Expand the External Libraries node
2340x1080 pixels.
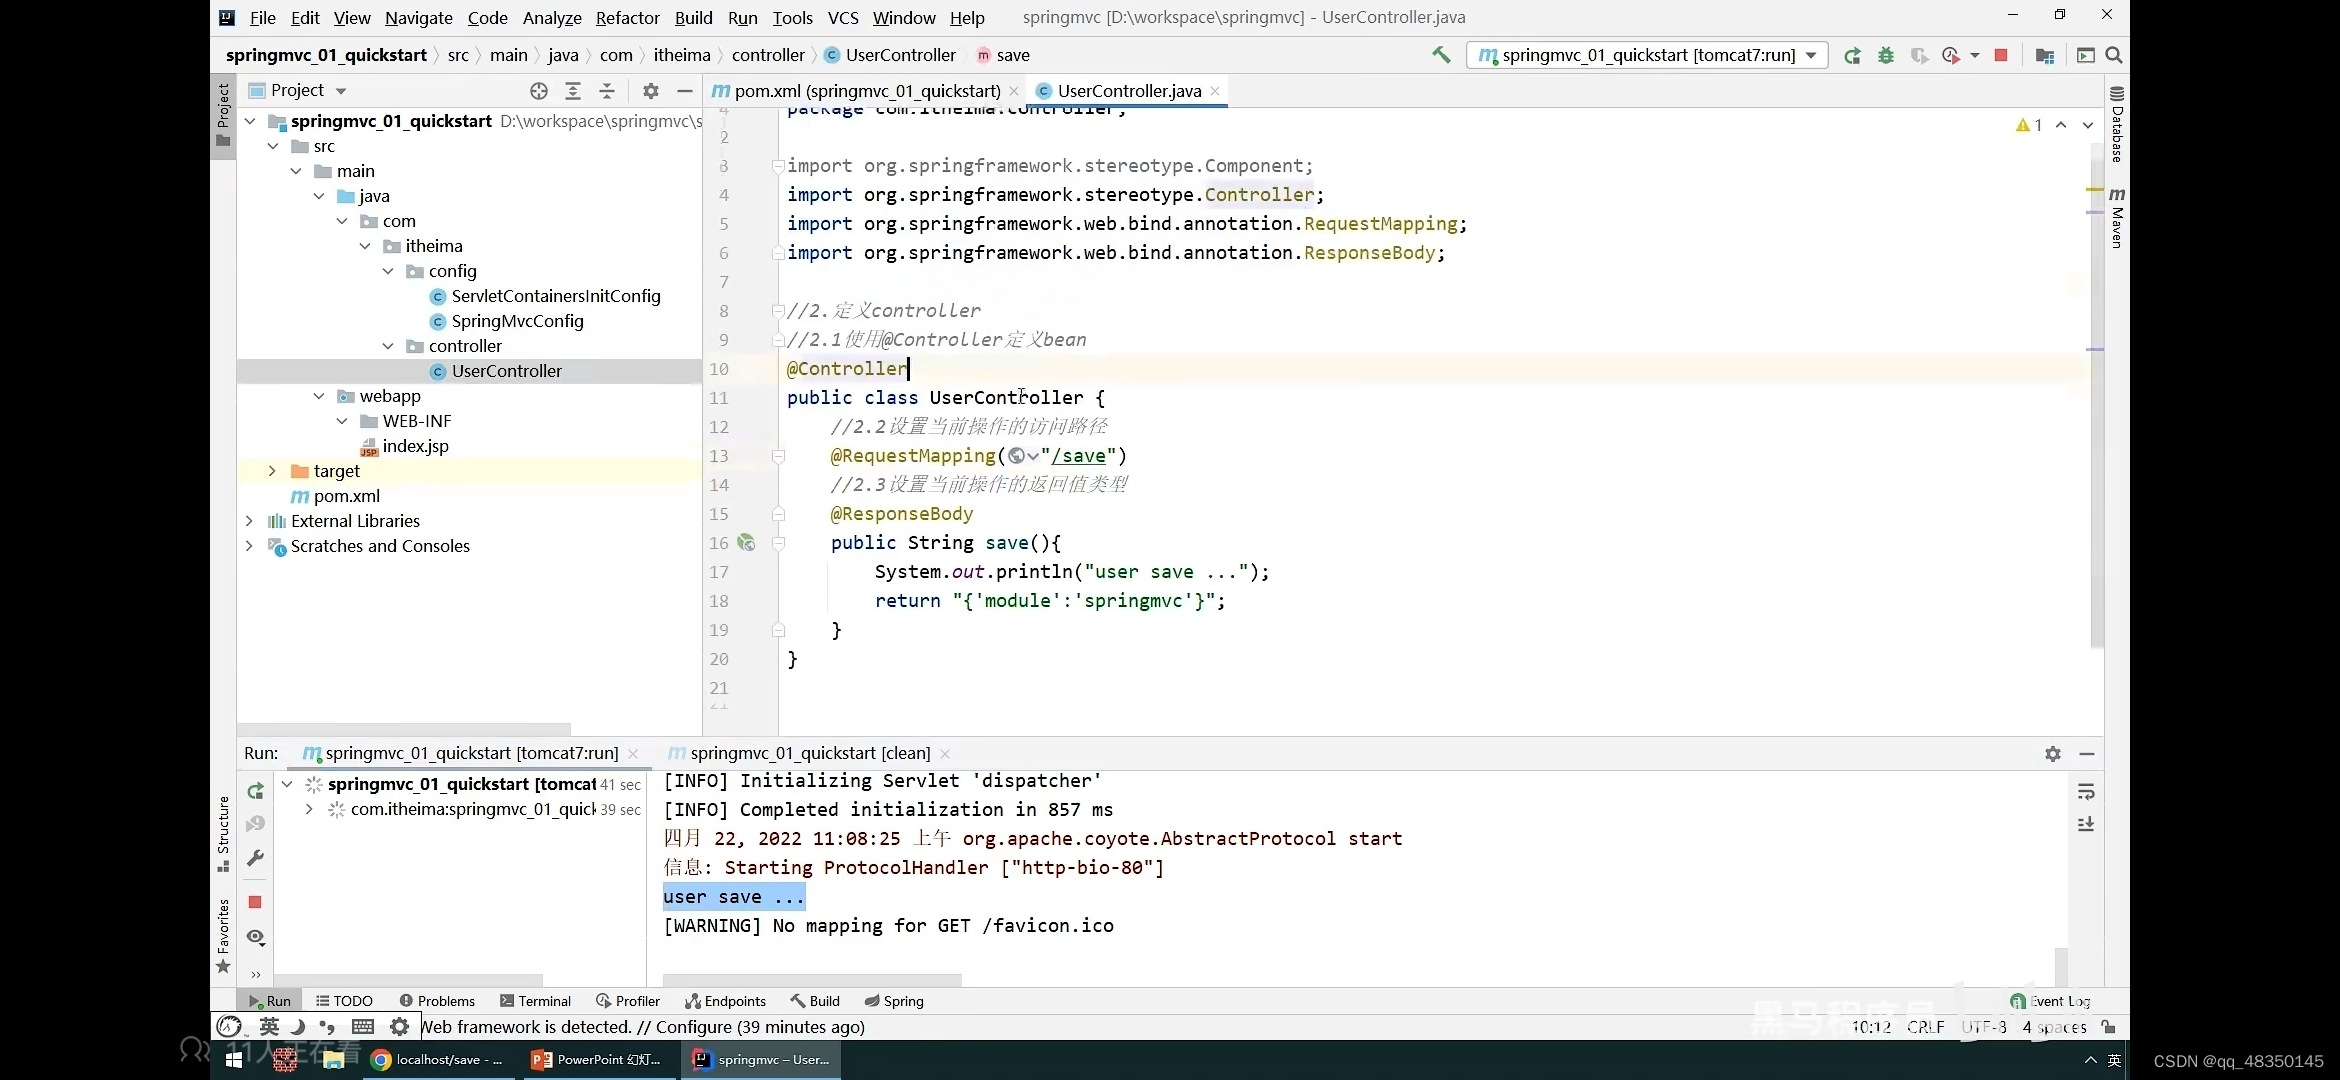pyautogui.click(x=249, y=521)
